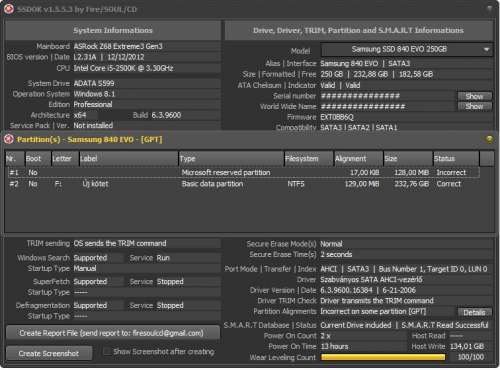Click the Firmware value EXT0BB6Q

[337, 117]
